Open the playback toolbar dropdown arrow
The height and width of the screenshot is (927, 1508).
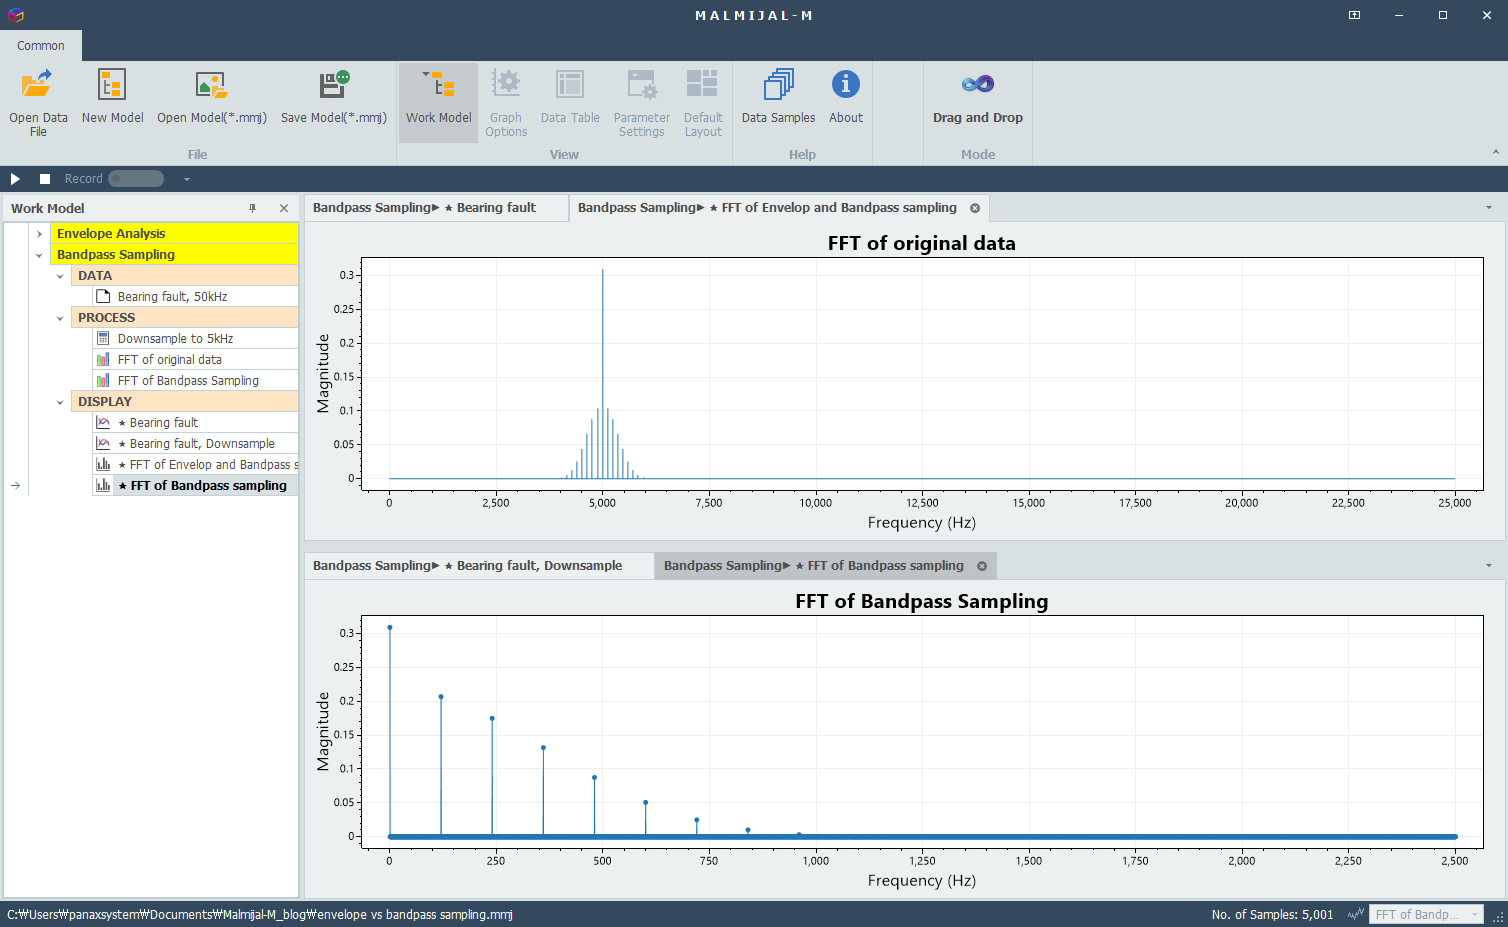click(x=186, y=179)
